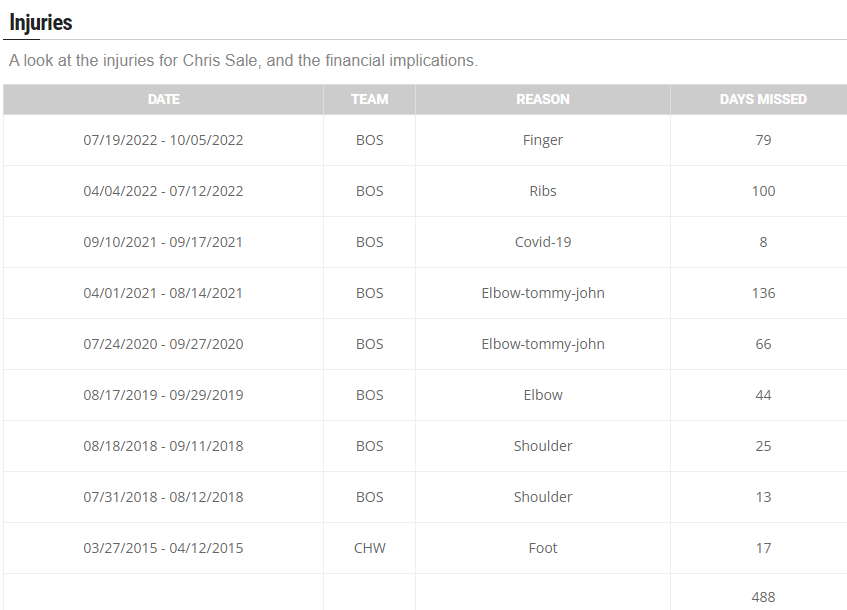Click the DATE column header

pos(164,99)
